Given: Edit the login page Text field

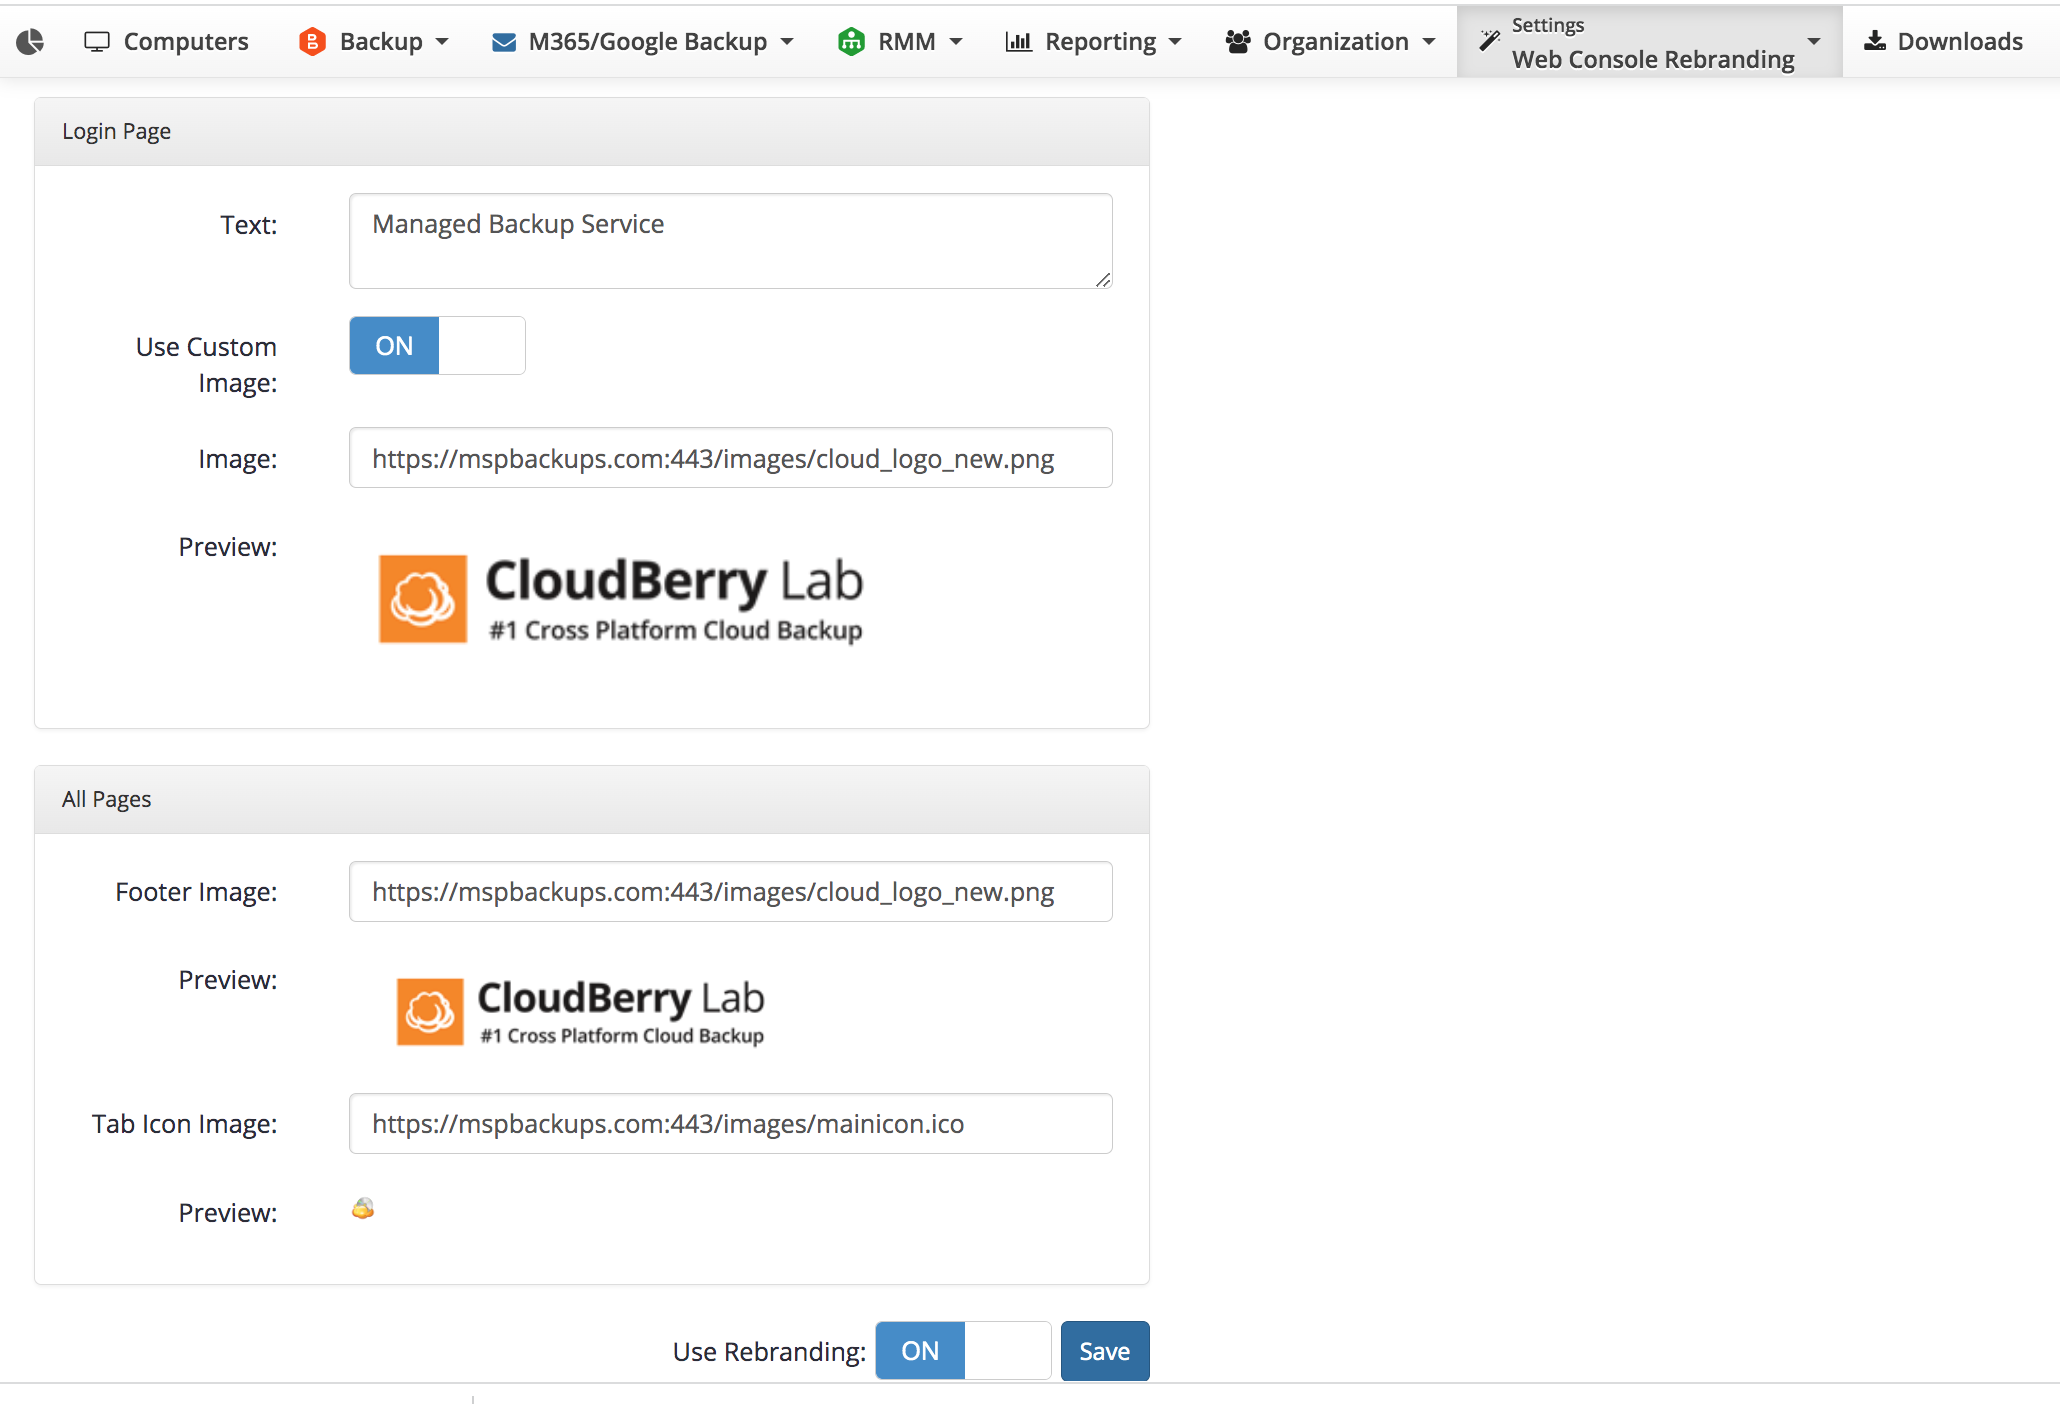Looking at the screenshot, I should 731,241.
